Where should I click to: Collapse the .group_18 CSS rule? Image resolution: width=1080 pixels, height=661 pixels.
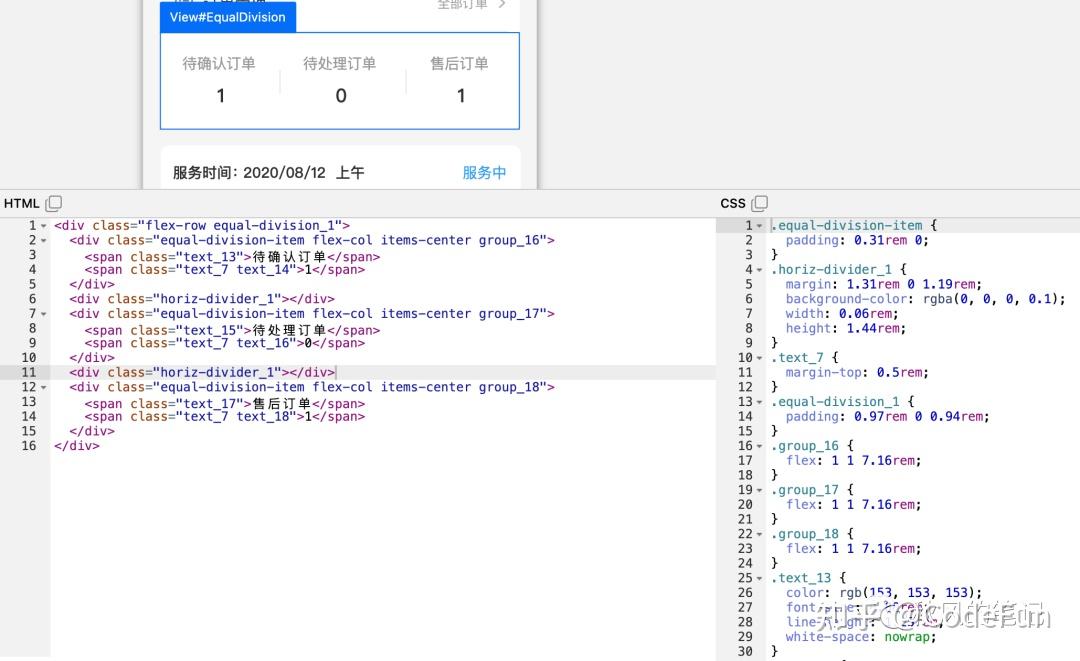[757, 534]
